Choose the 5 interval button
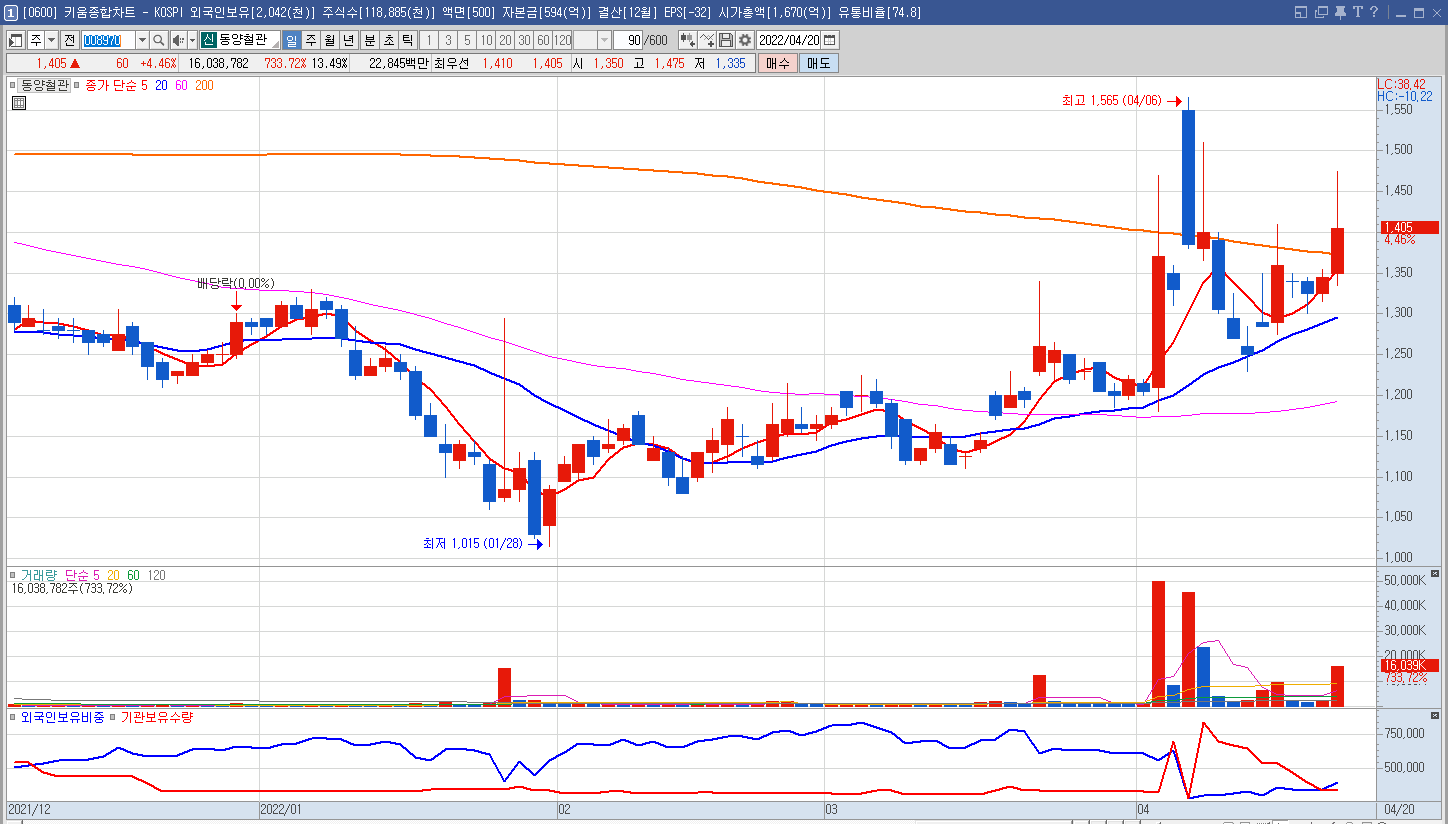Screen dimensions: 1448x824 coord(467,40)
